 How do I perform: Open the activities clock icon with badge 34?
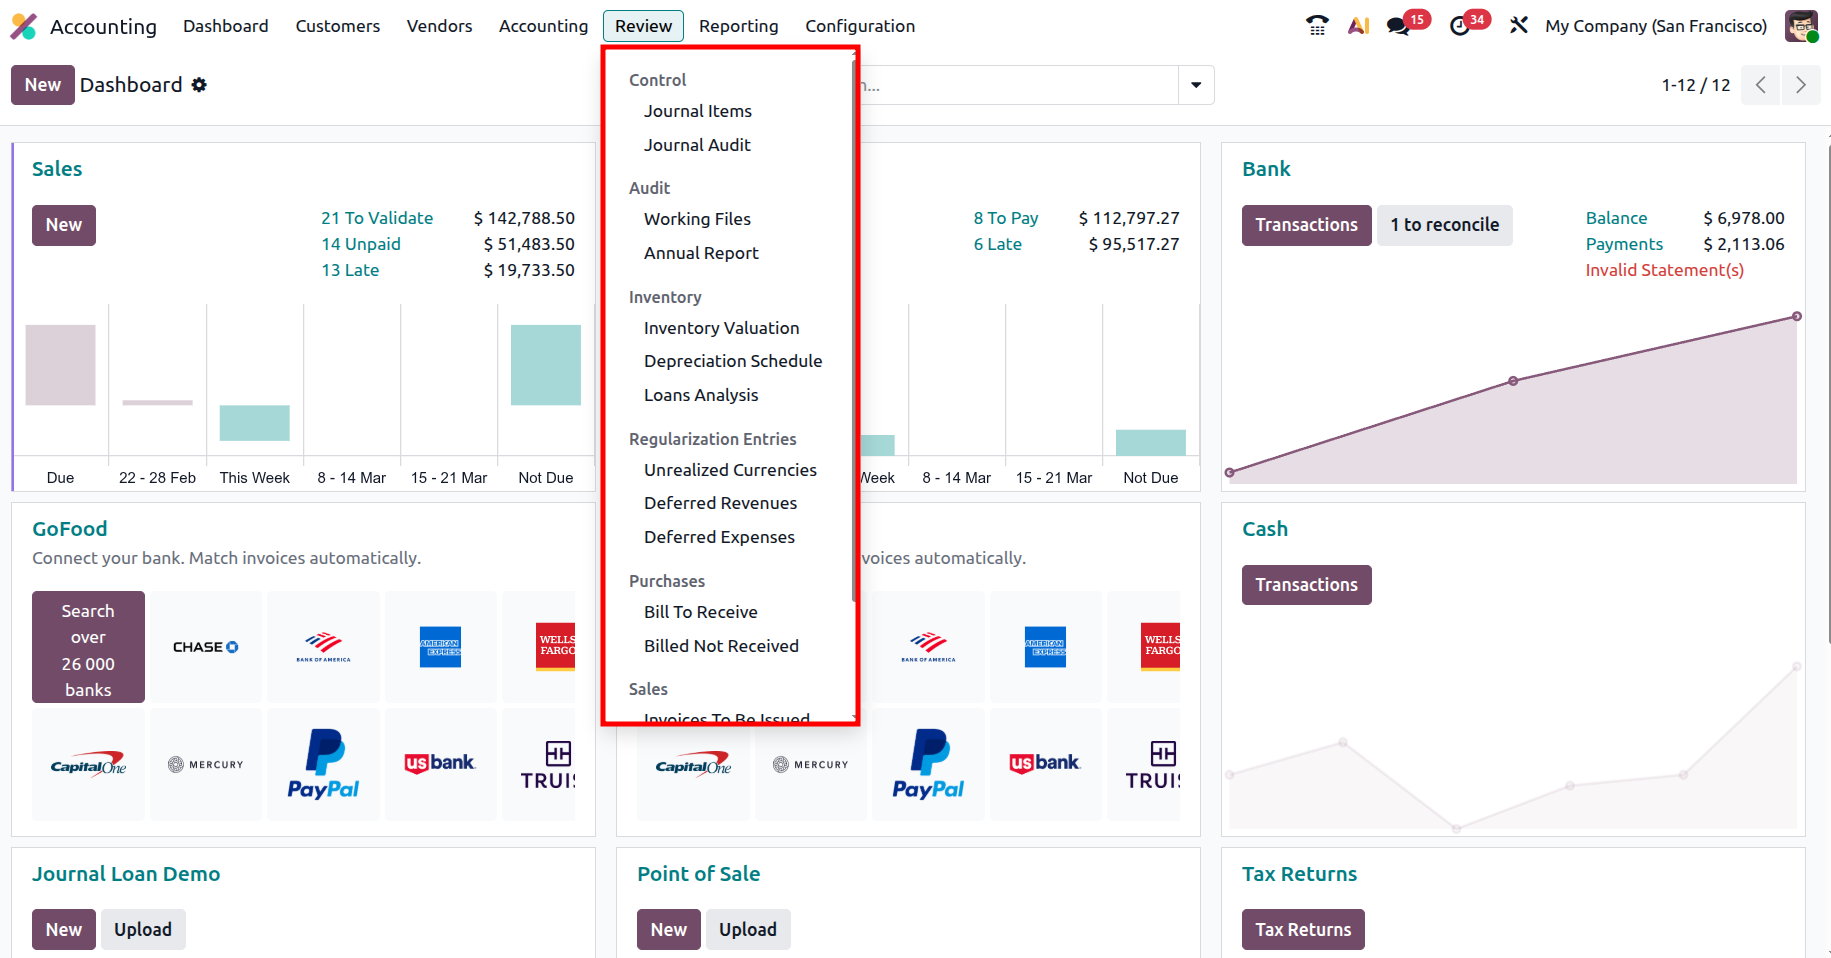[1460, 26]
